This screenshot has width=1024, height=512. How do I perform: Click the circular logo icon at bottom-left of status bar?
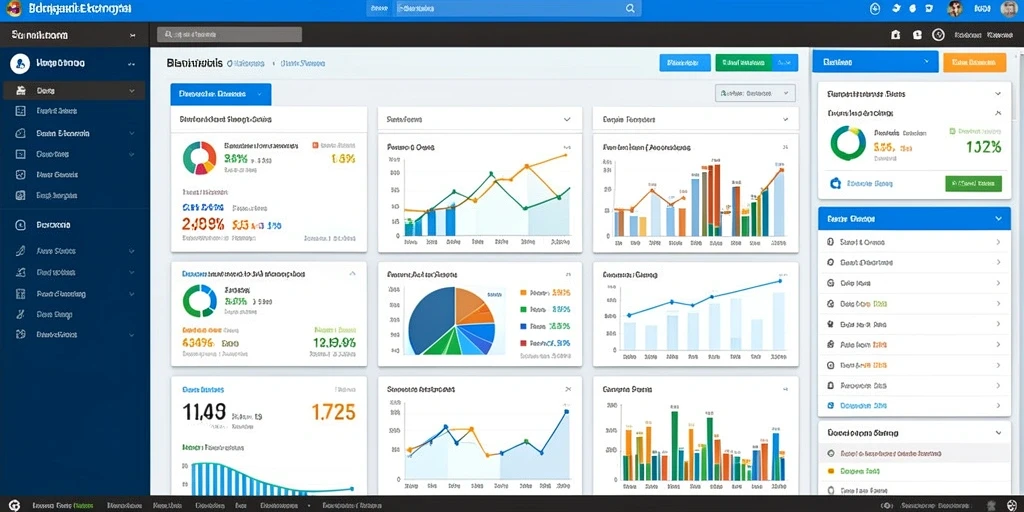click(14, 505)
